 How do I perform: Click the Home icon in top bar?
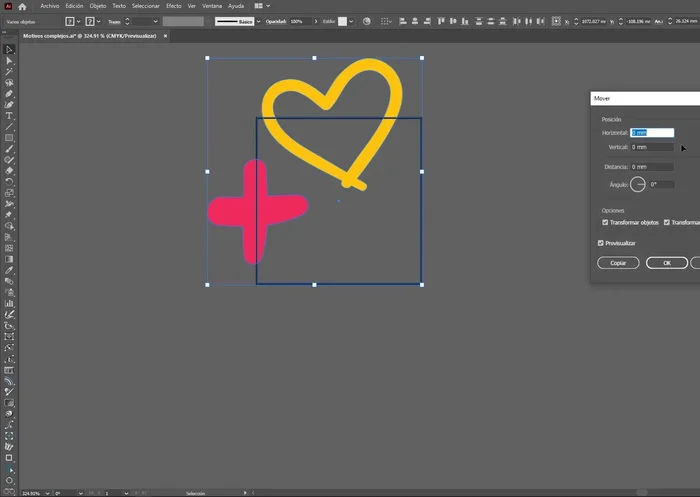22,6
